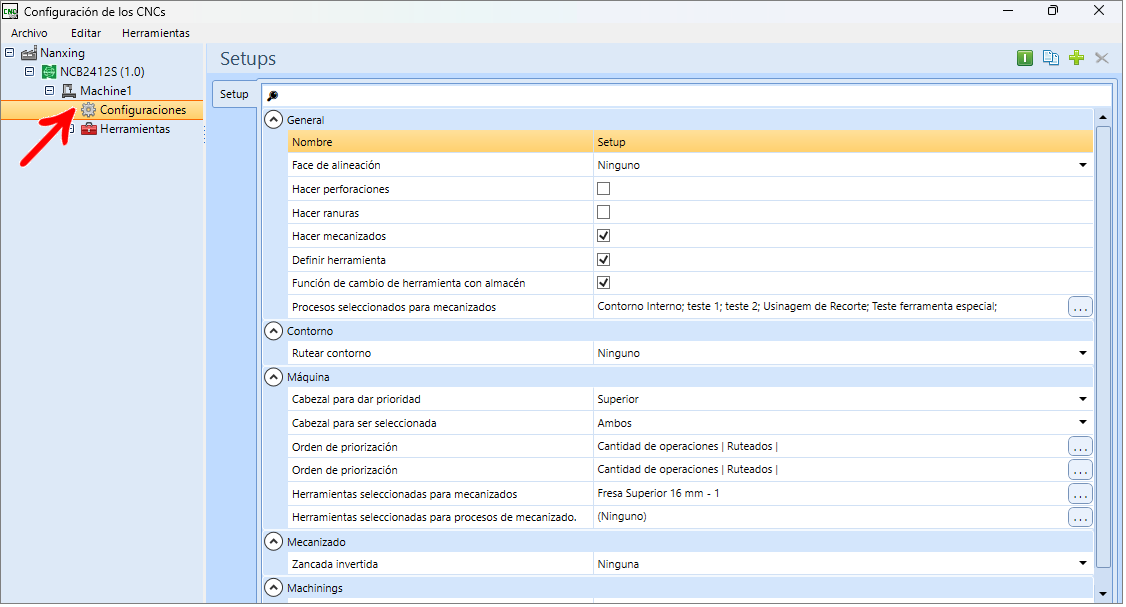Collapse the NCB2412S tree node
This screenshot has width=1126, height=607.
coord(29,72)
